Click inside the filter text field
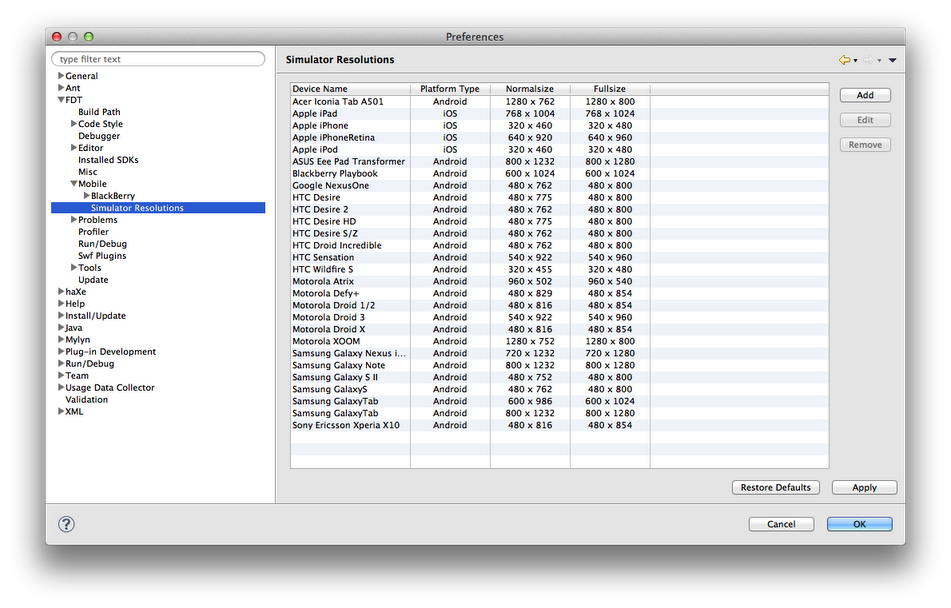 (x=157, y=58)
